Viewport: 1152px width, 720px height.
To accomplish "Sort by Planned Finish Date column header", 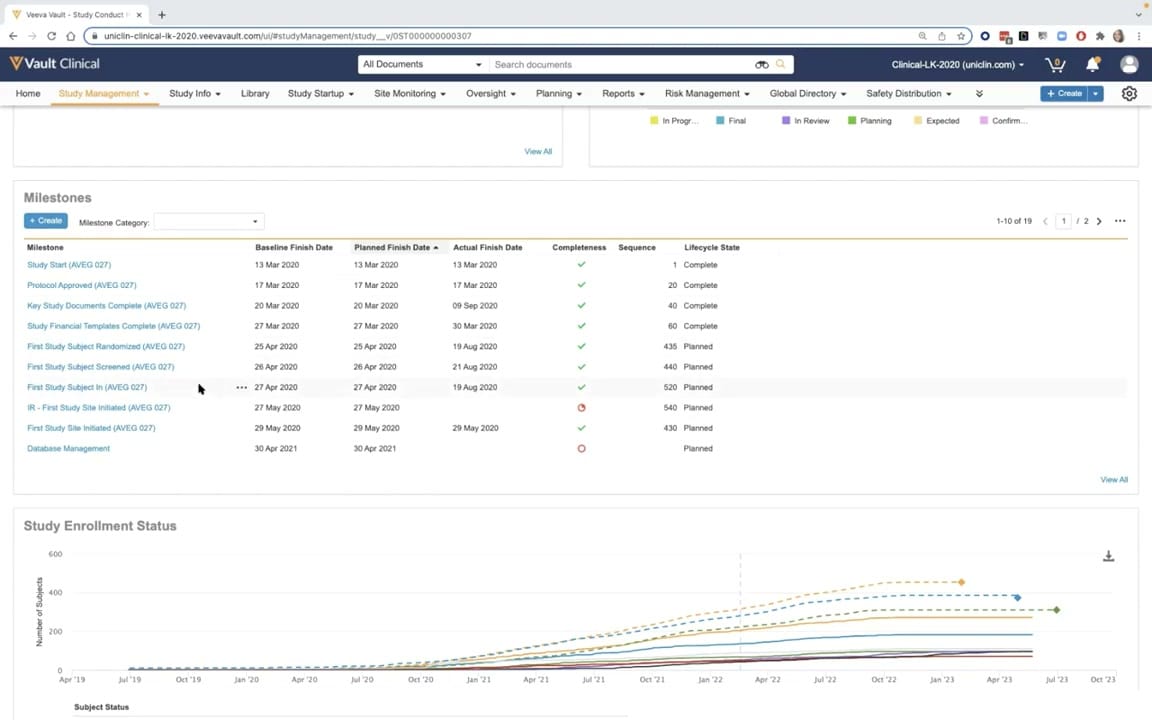I will pyautogui.click(x=396, y=248).
